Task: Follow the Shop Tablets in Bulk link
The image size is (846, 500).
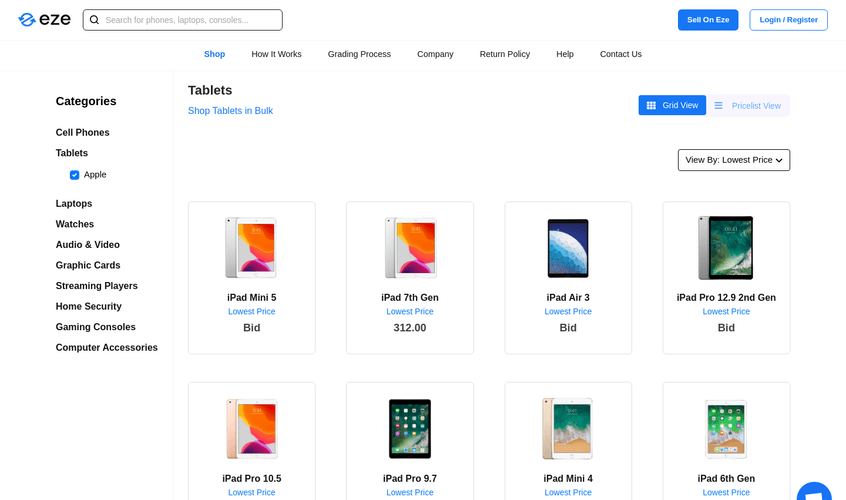Action: tap(230, 111)
